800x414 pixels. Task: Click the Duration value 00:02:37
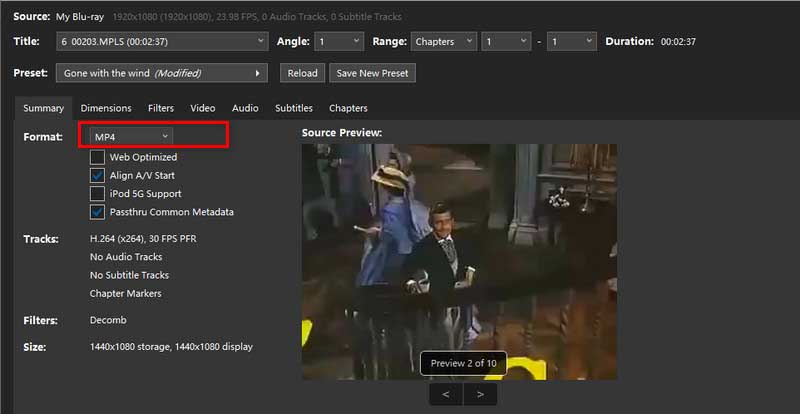(x=678, y=42)
